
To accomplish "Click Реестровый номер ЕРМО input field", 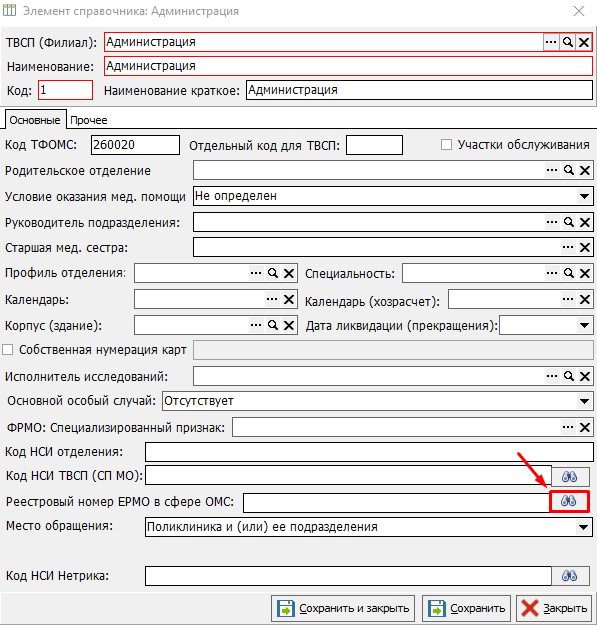I will [x=397, y=503].
